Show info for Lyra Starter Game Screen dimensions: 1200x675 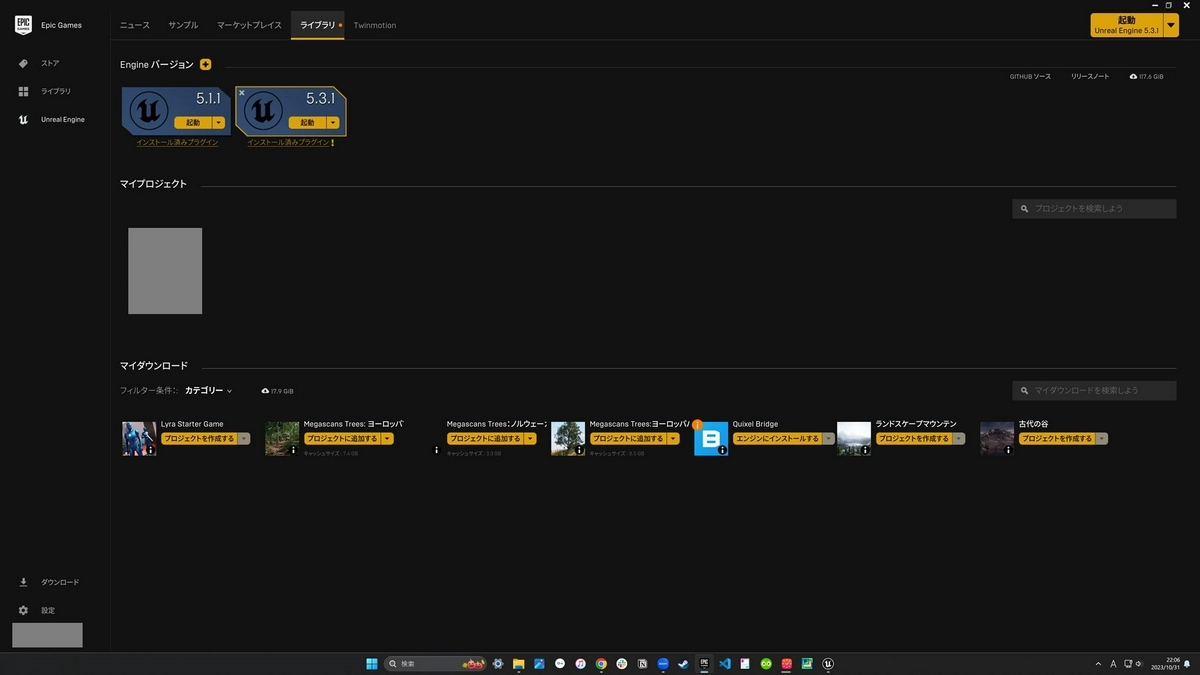(x=151, y=452)
